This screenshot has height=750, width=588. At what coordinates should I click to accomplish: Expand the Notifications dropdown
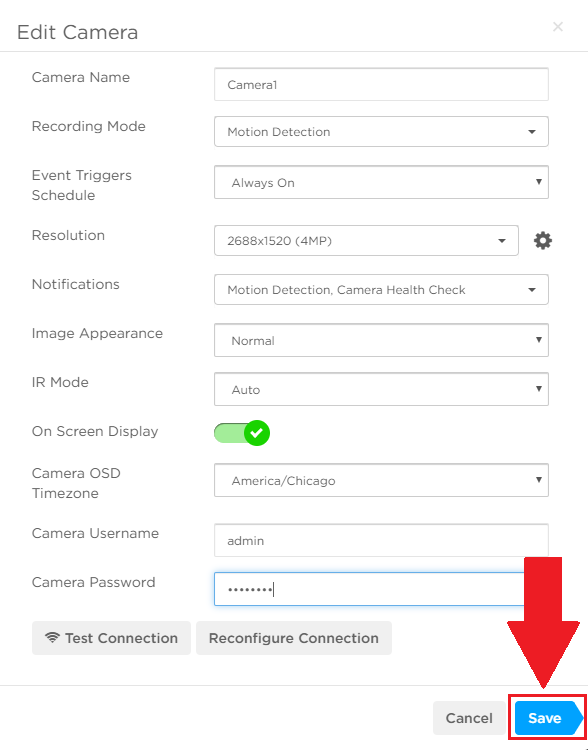pos(381,289)
